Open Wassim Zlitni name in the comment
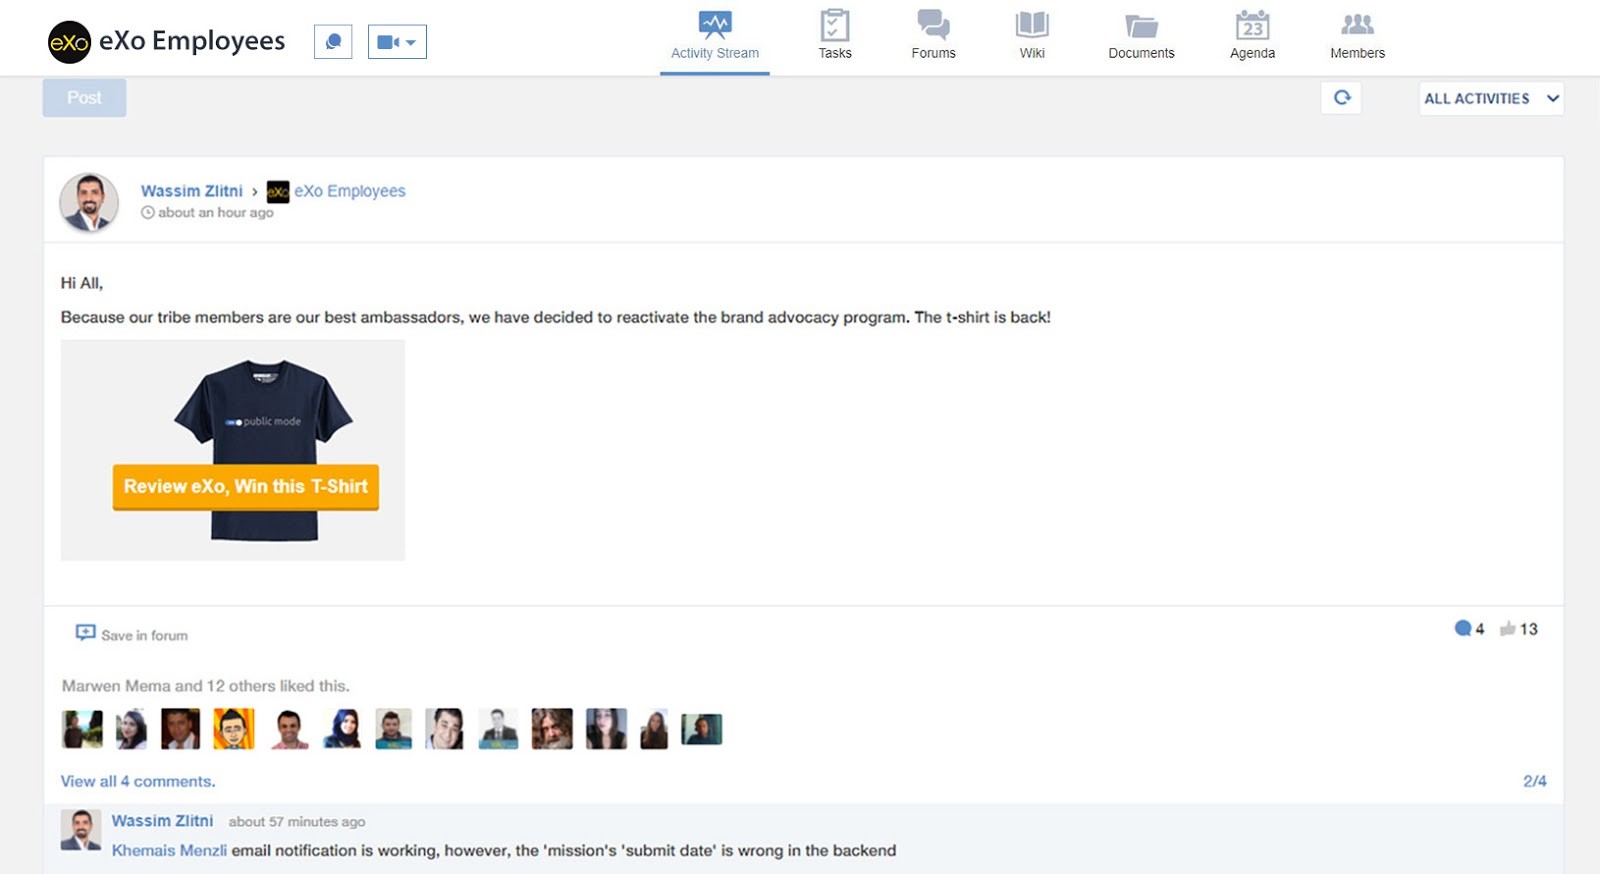Viewport: 1600px width, 874px height. pos(162,821)
